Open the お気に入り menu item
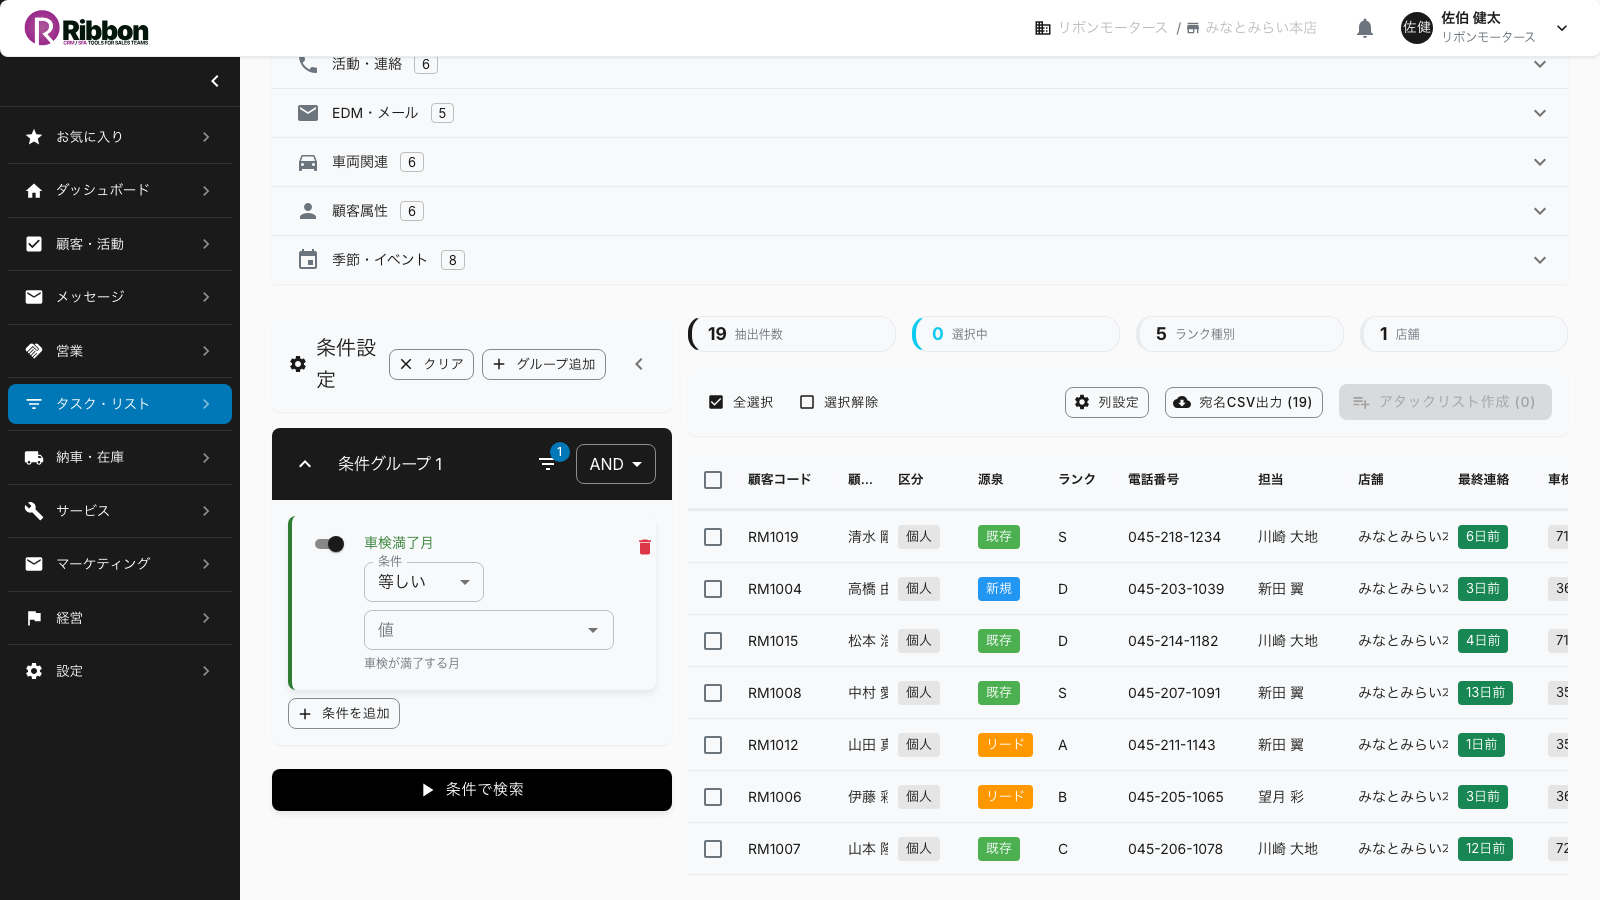 (x=120, y=137)
